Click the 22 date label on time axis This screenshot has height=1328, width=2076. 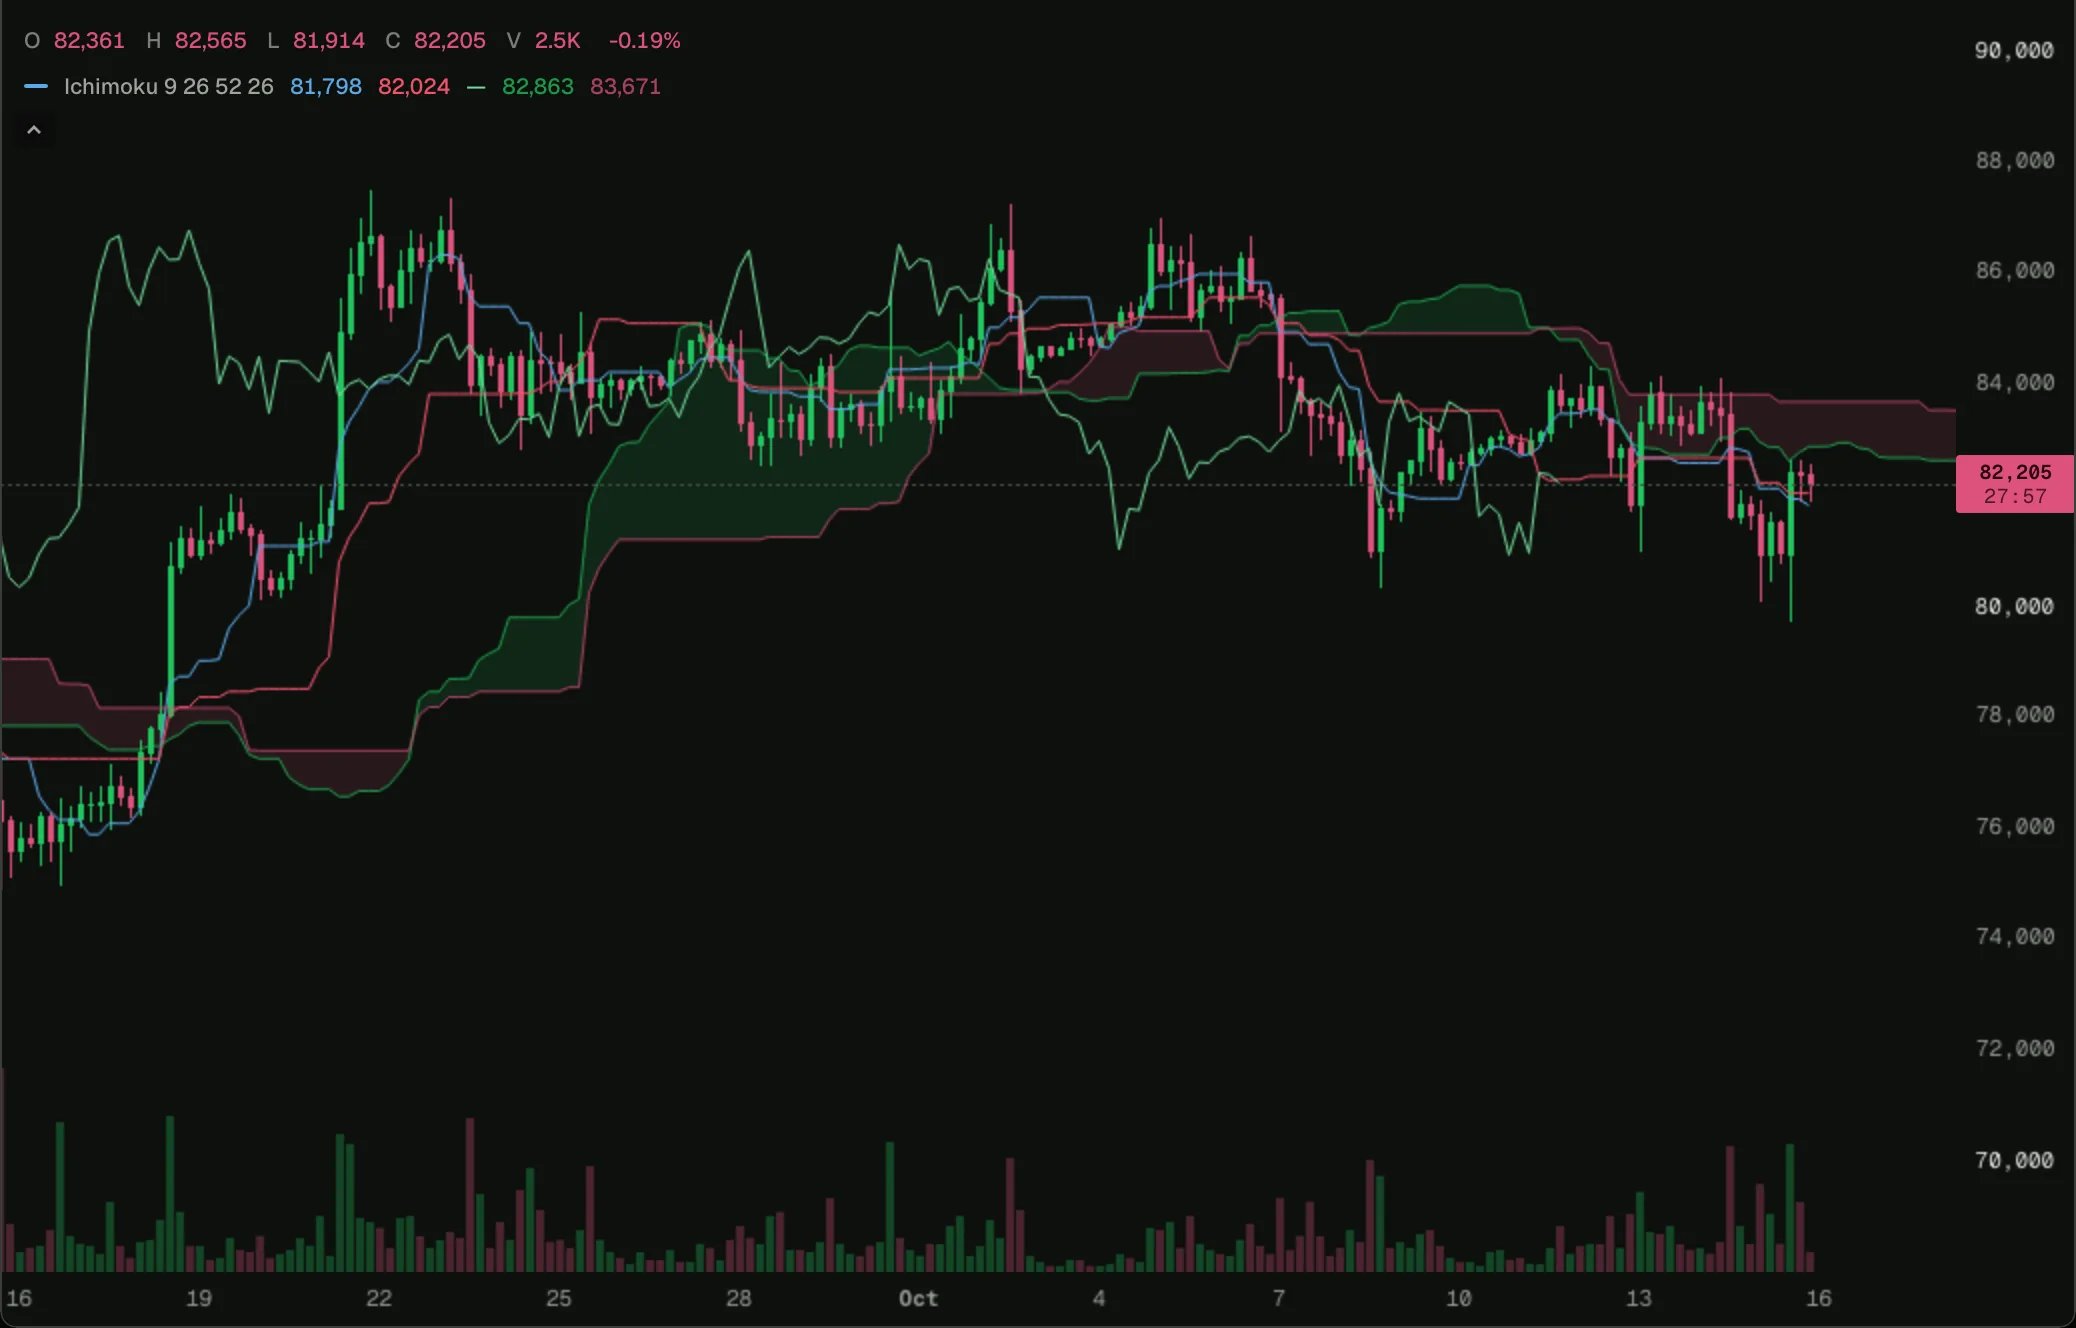[379, 1298]
